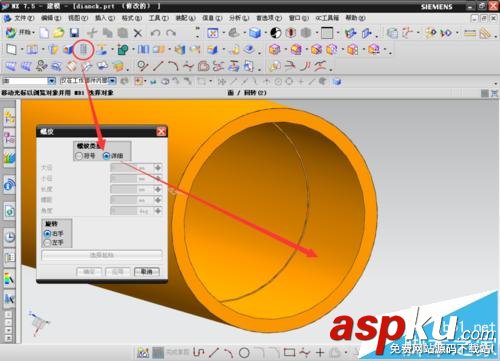The image size is (500, 361).
Task: Click OK in the thread dialog
Action: point(89,272)
